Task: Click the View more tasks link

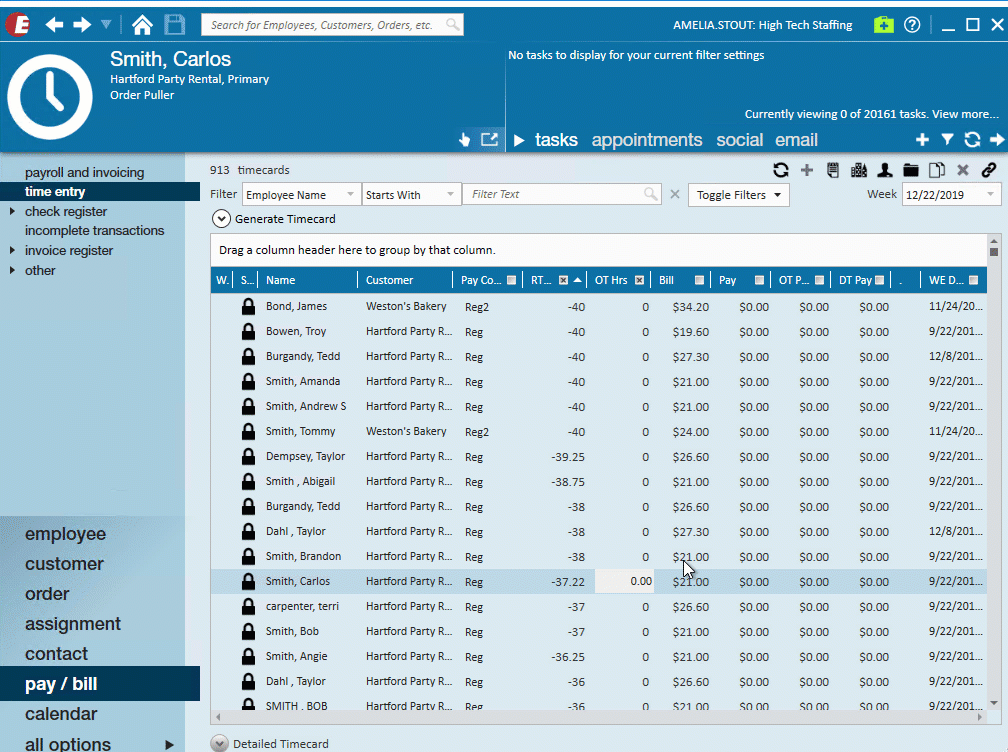Action: [x=965, y=114]
